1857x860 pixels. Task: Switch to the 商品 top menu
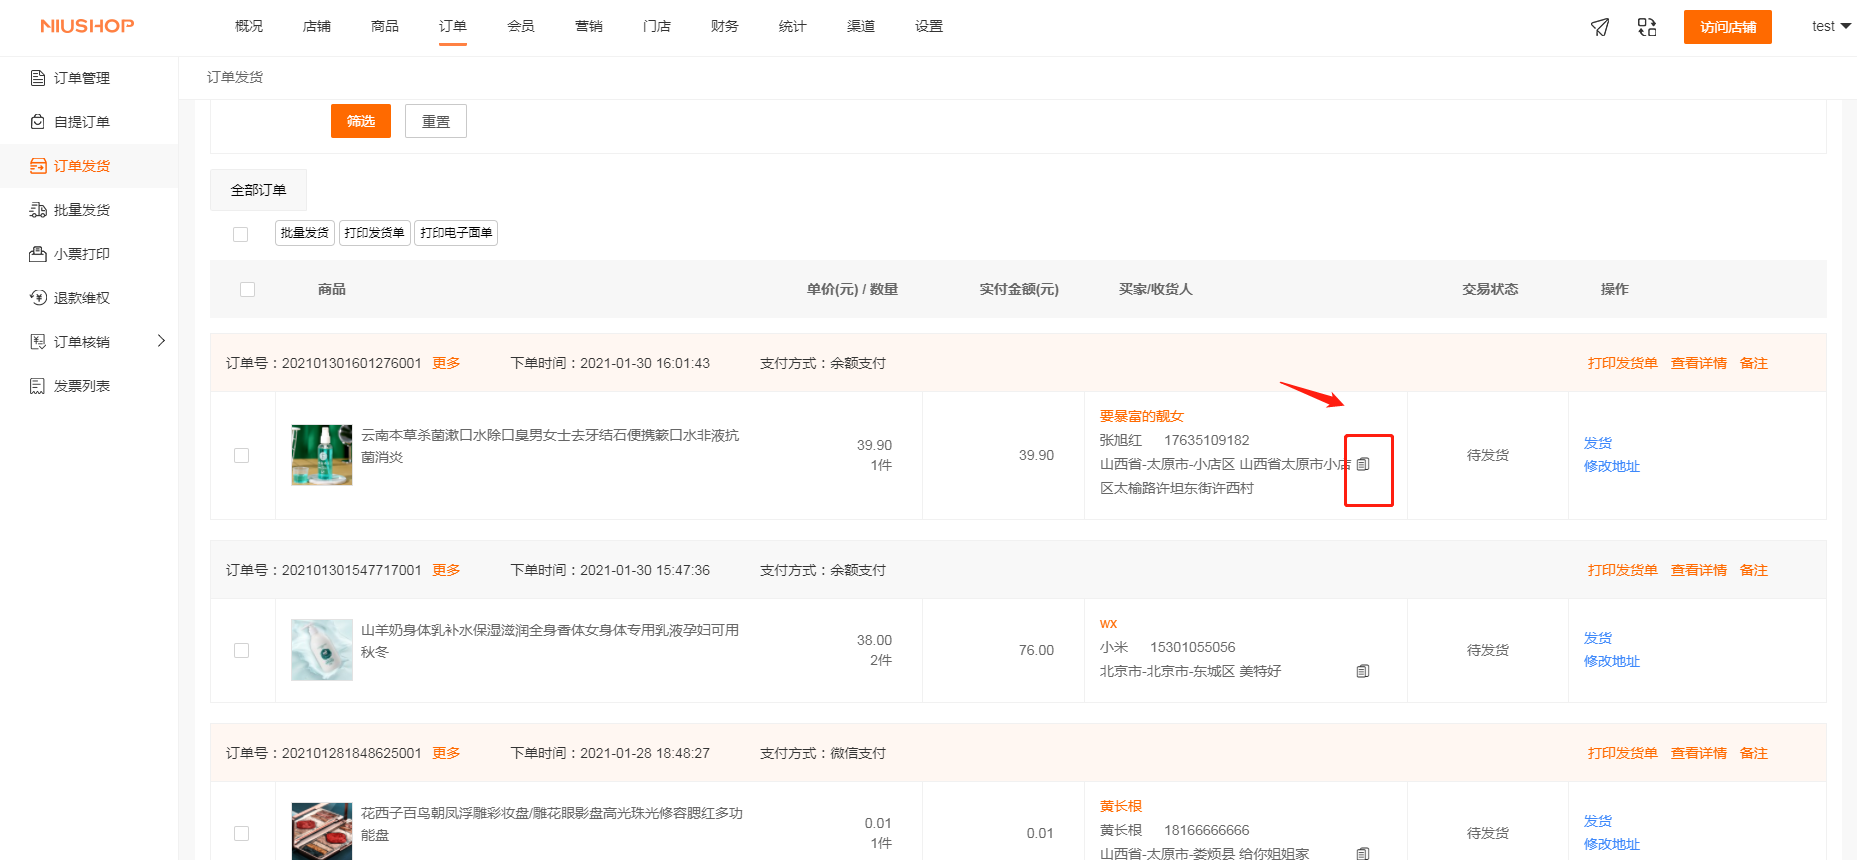point(384,26)
